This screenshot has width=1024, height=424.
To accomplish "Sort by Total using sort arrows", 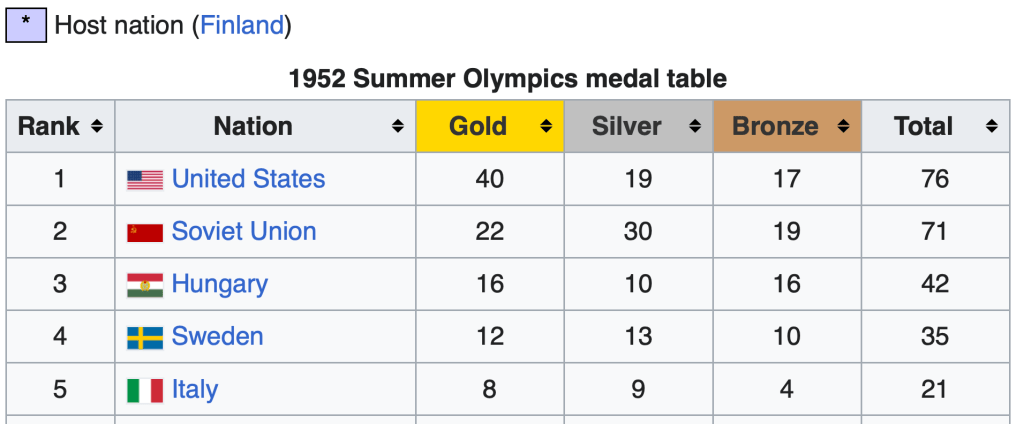I will click(991, 127).
